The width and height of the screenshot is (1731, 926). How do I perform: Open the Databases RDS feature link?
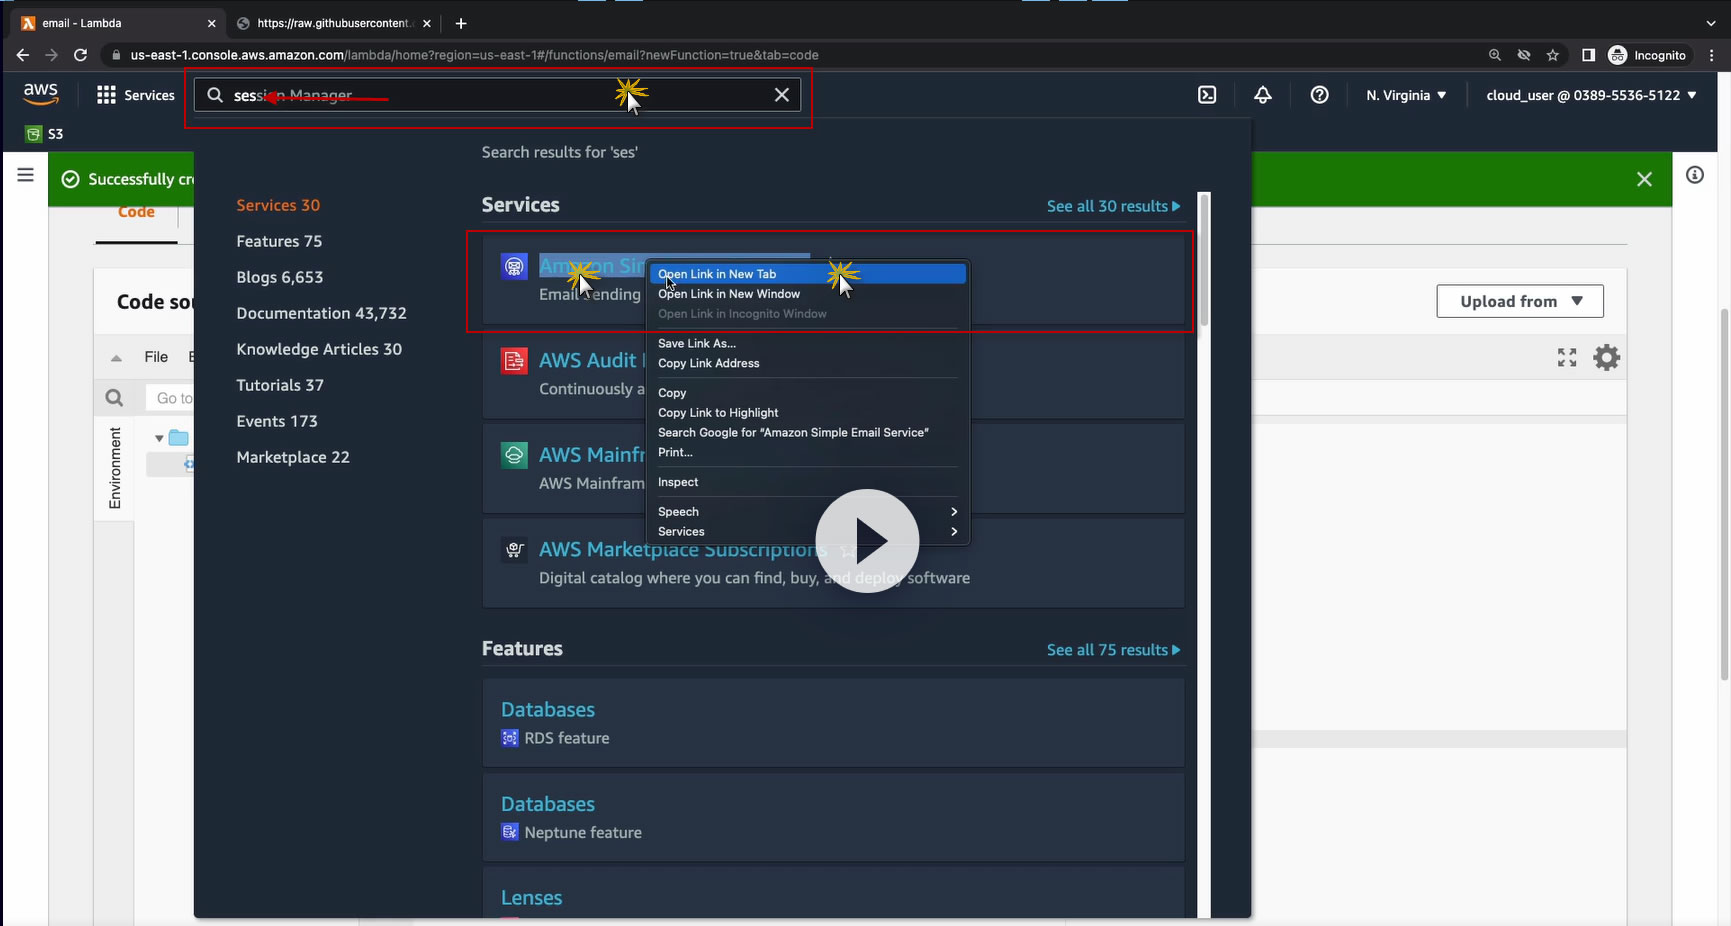548,710
